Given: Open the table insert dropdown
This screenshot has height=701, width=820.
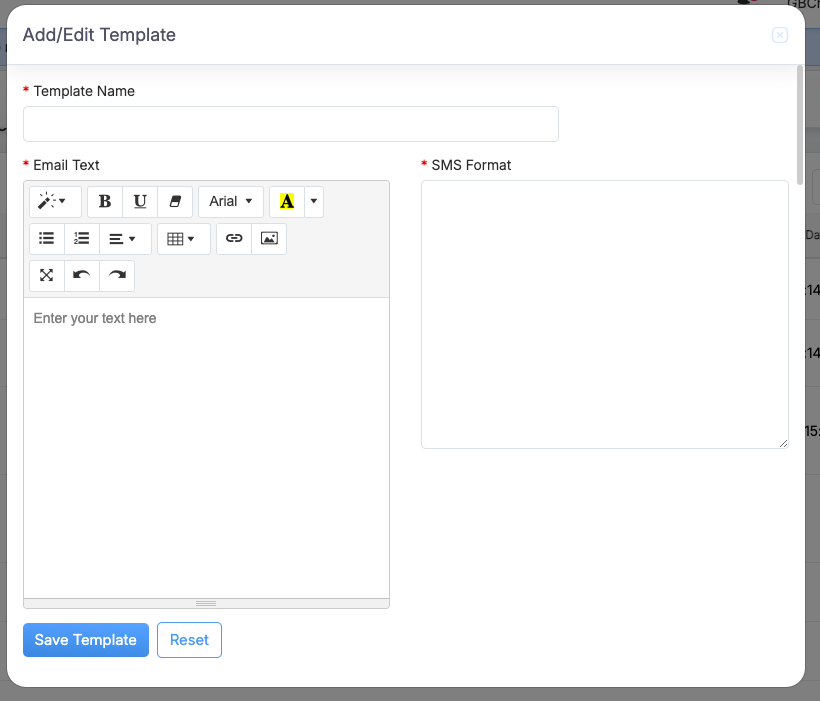Looking at the screenshot, I should click(183, 239).
